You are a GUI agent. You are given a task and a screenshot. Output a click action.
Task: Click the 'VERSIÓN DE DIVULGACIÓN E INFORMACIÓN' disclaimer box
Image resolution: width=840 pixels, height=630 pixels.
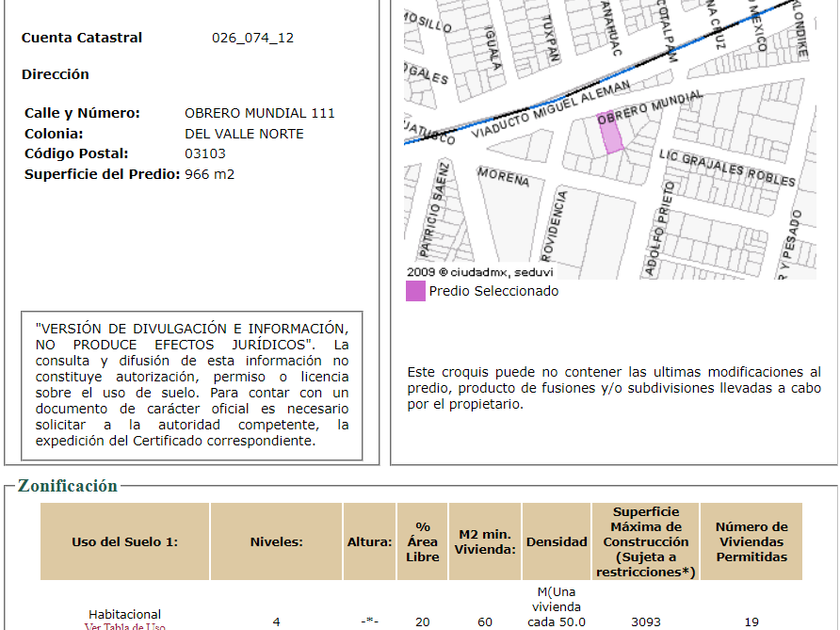(x=192, y=385)
